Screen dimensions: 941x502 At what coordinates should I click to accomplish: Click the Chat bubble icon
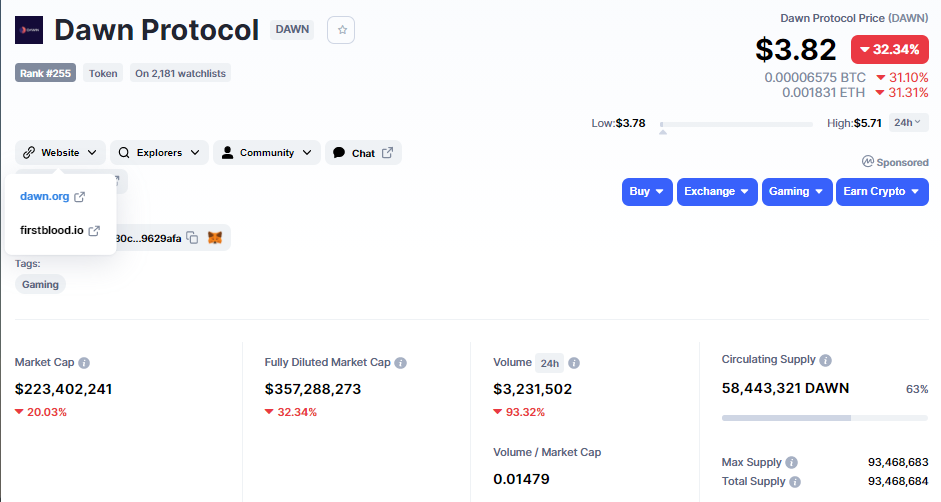(x=339, y=153)
